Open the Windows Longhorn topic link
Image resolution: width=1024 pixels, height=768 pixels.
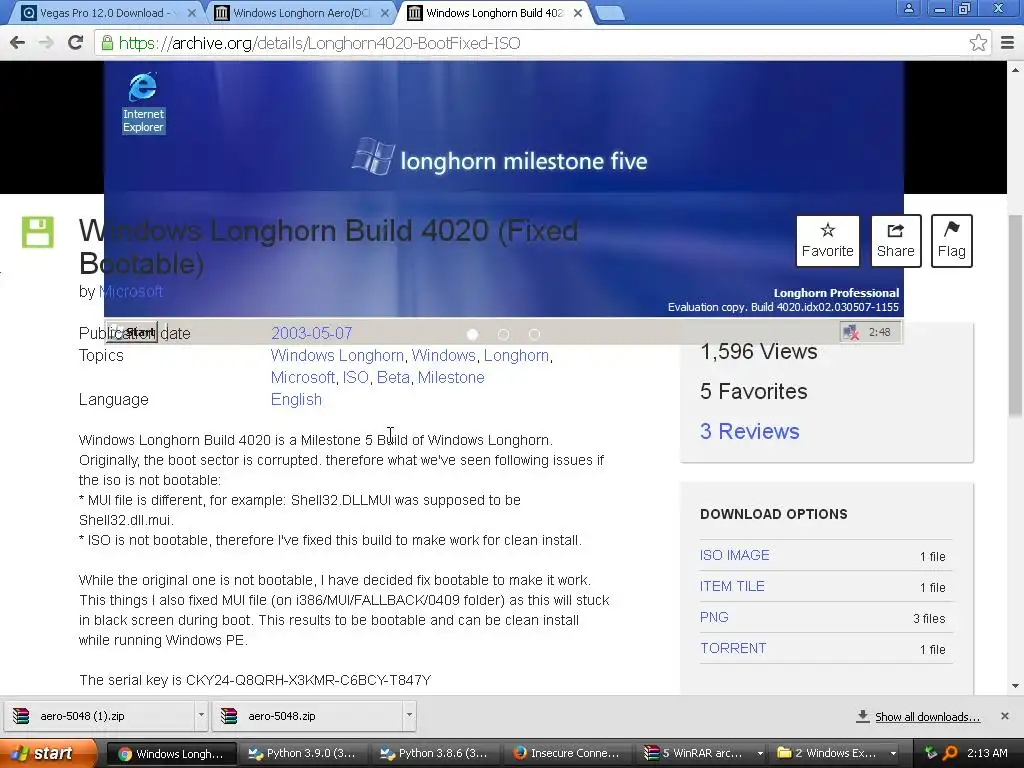[x=337, y=355]
